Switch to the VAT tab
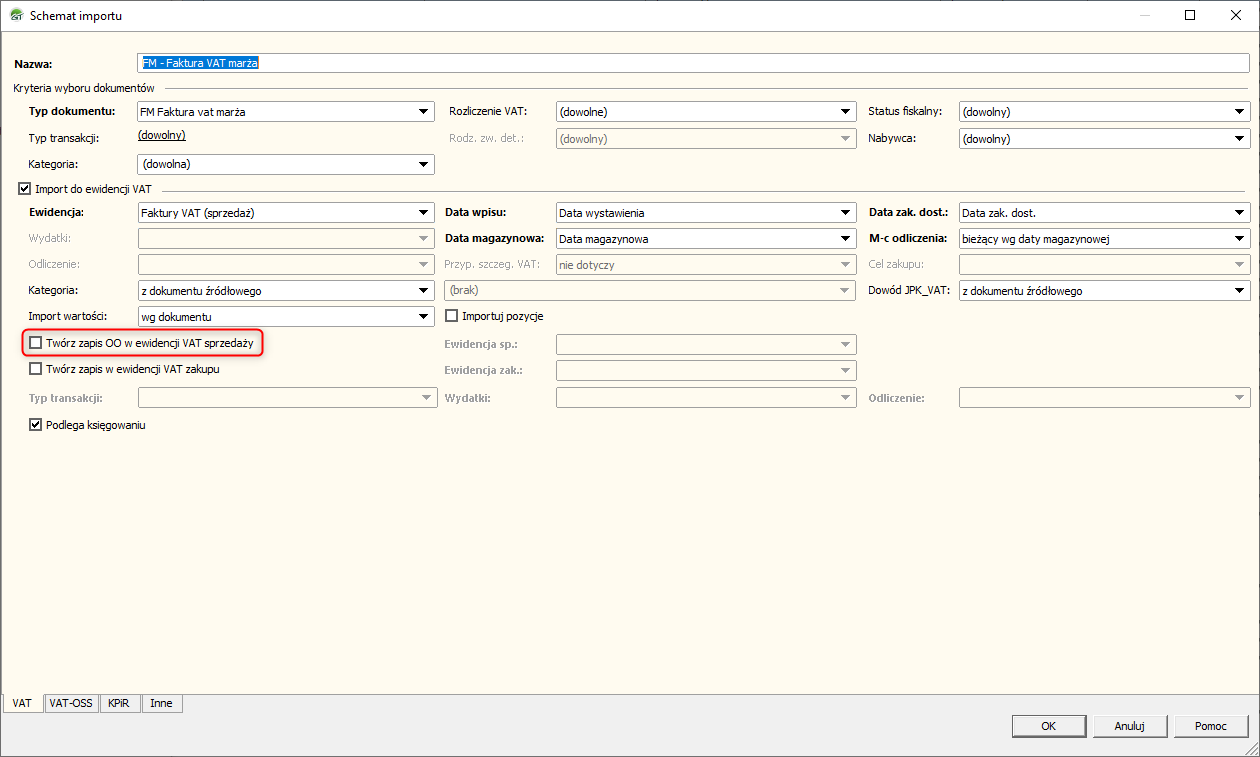Screen dimensions: 1260x757 [23, 703]
